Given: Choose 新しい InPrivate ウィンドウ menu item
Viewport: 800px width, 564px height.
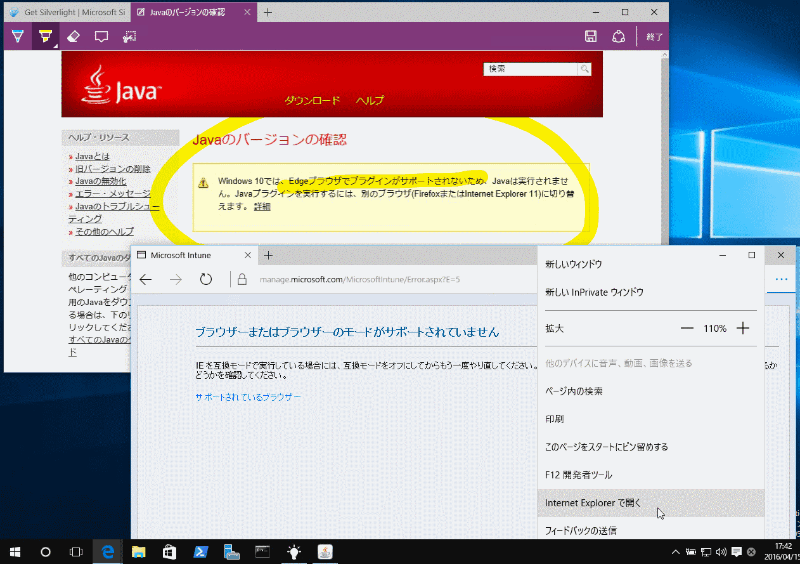Looking at the screenshot, I should (651, 292).
